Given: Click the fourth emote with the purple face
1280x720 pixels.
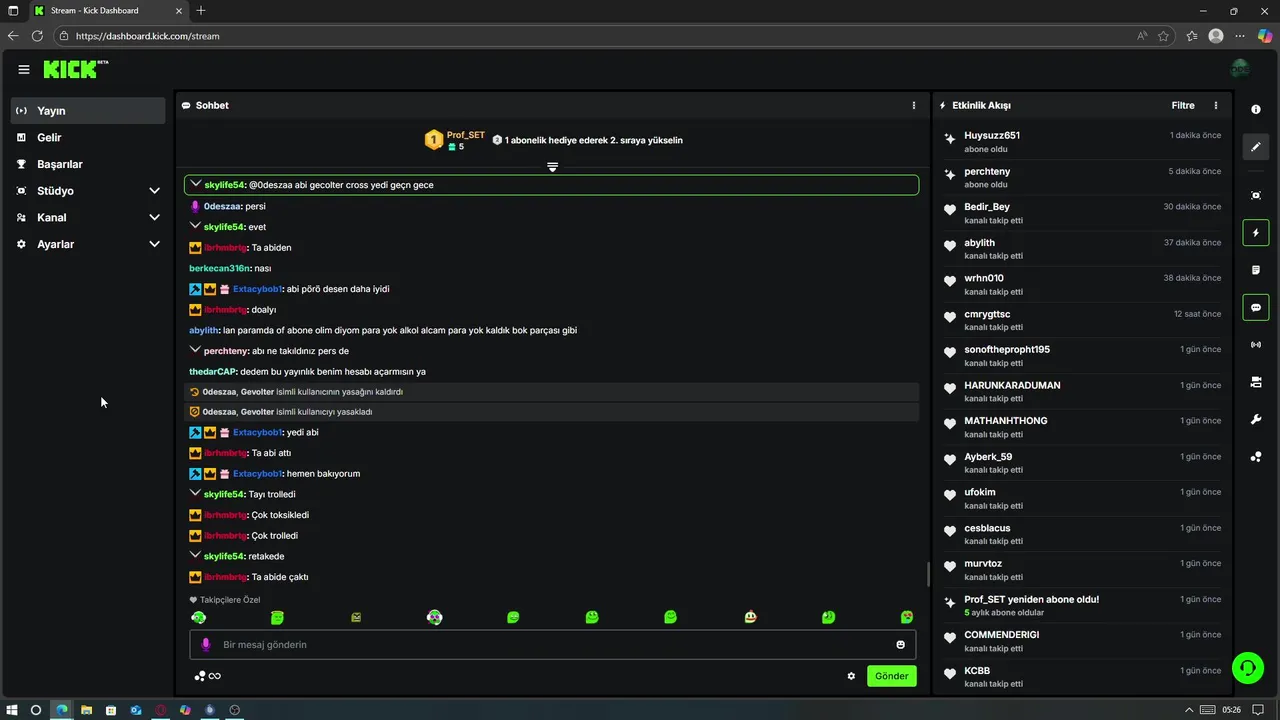Looking at the screenshot, I should click(434, 618).
